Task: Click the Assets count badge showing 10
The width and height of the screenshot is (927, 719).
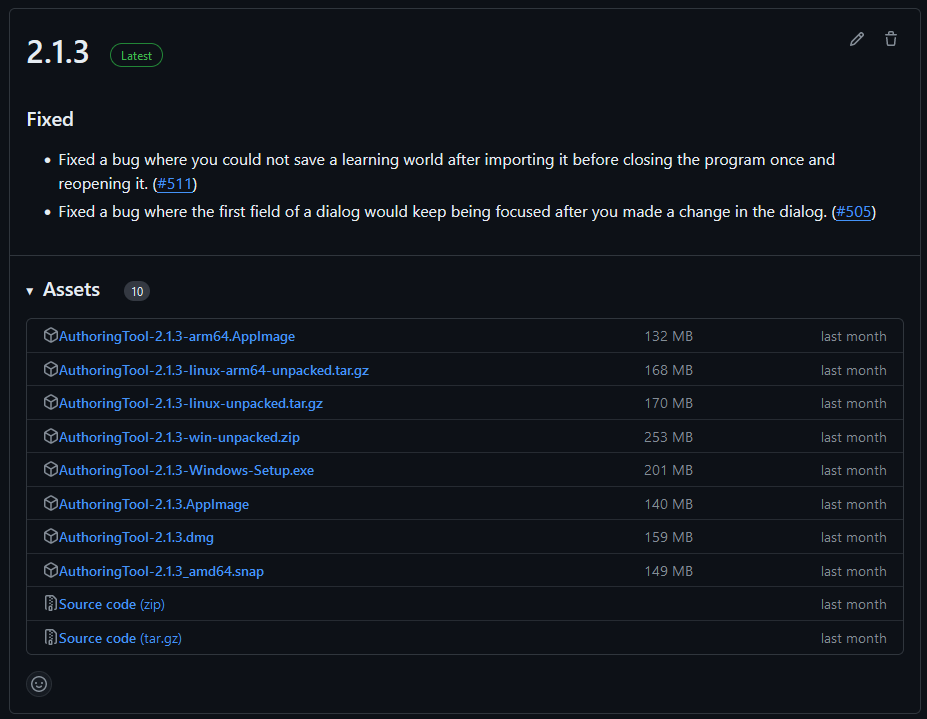Action: click(x=137, y=291)
